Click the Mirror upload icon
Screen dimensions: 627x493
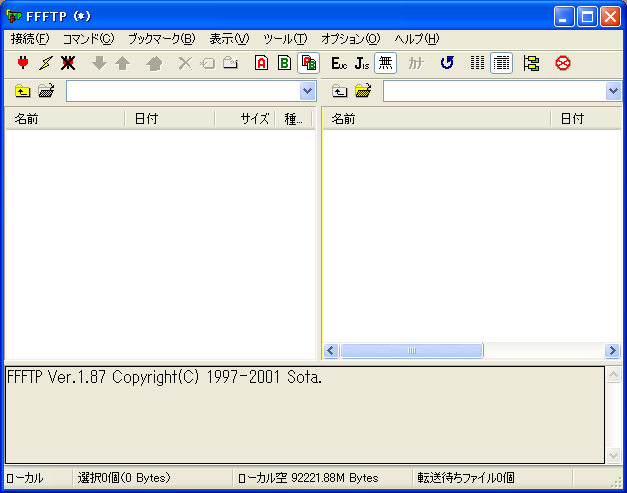pos(154,63)
